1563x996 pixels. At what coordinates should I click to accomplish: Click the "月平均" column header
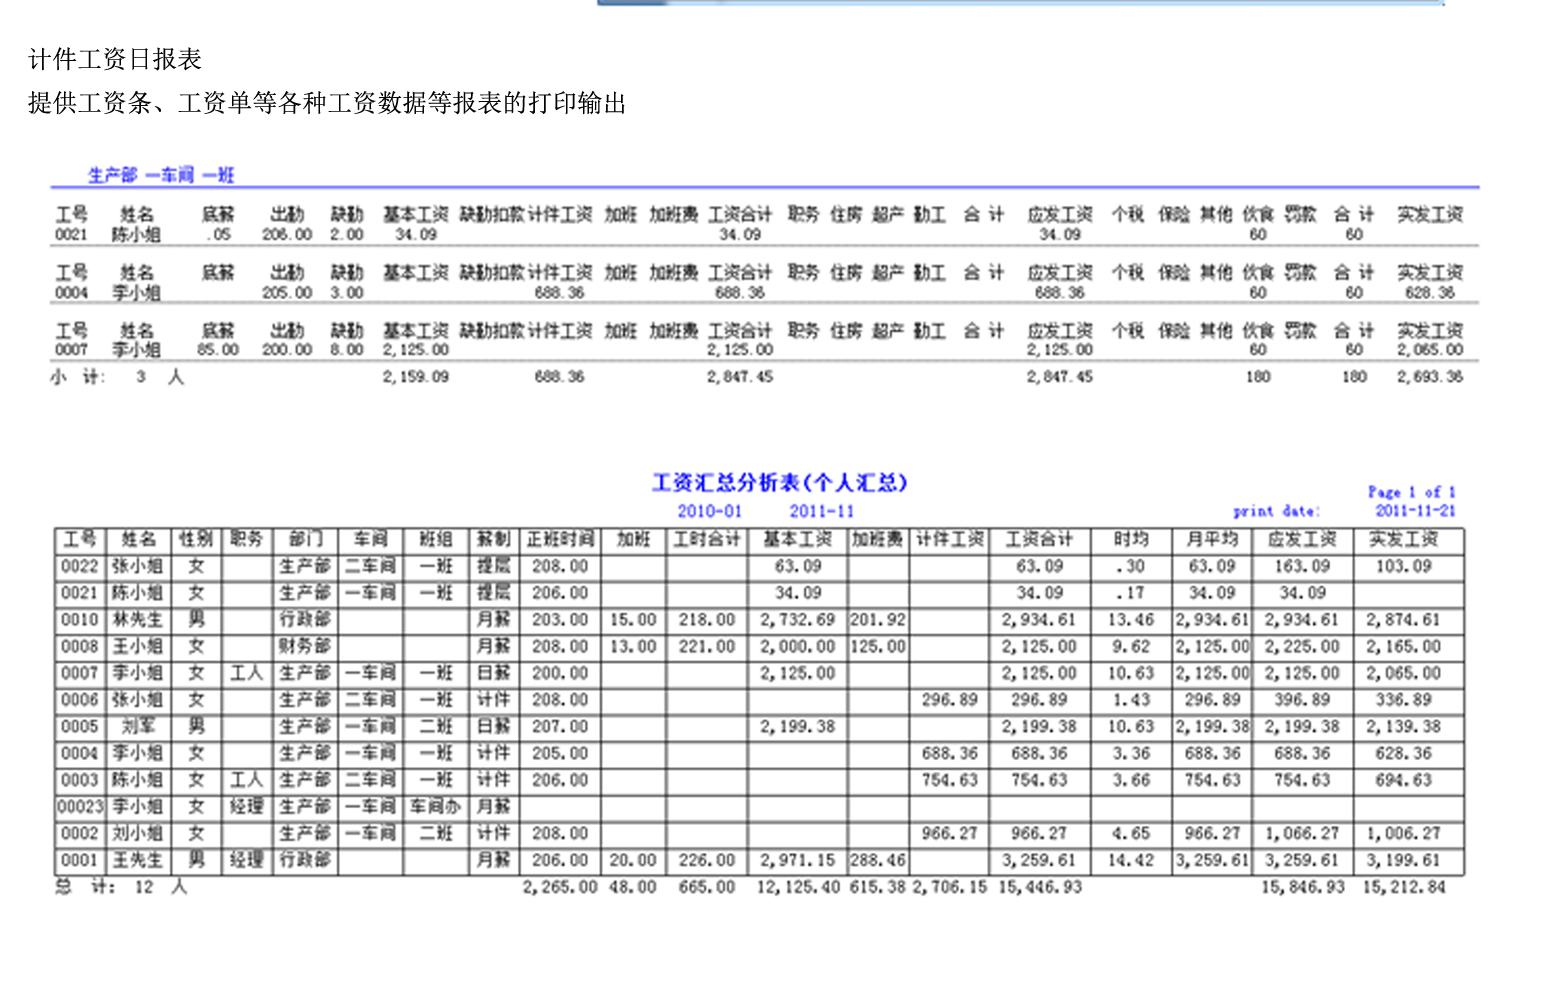click(x=1212, y=540)
